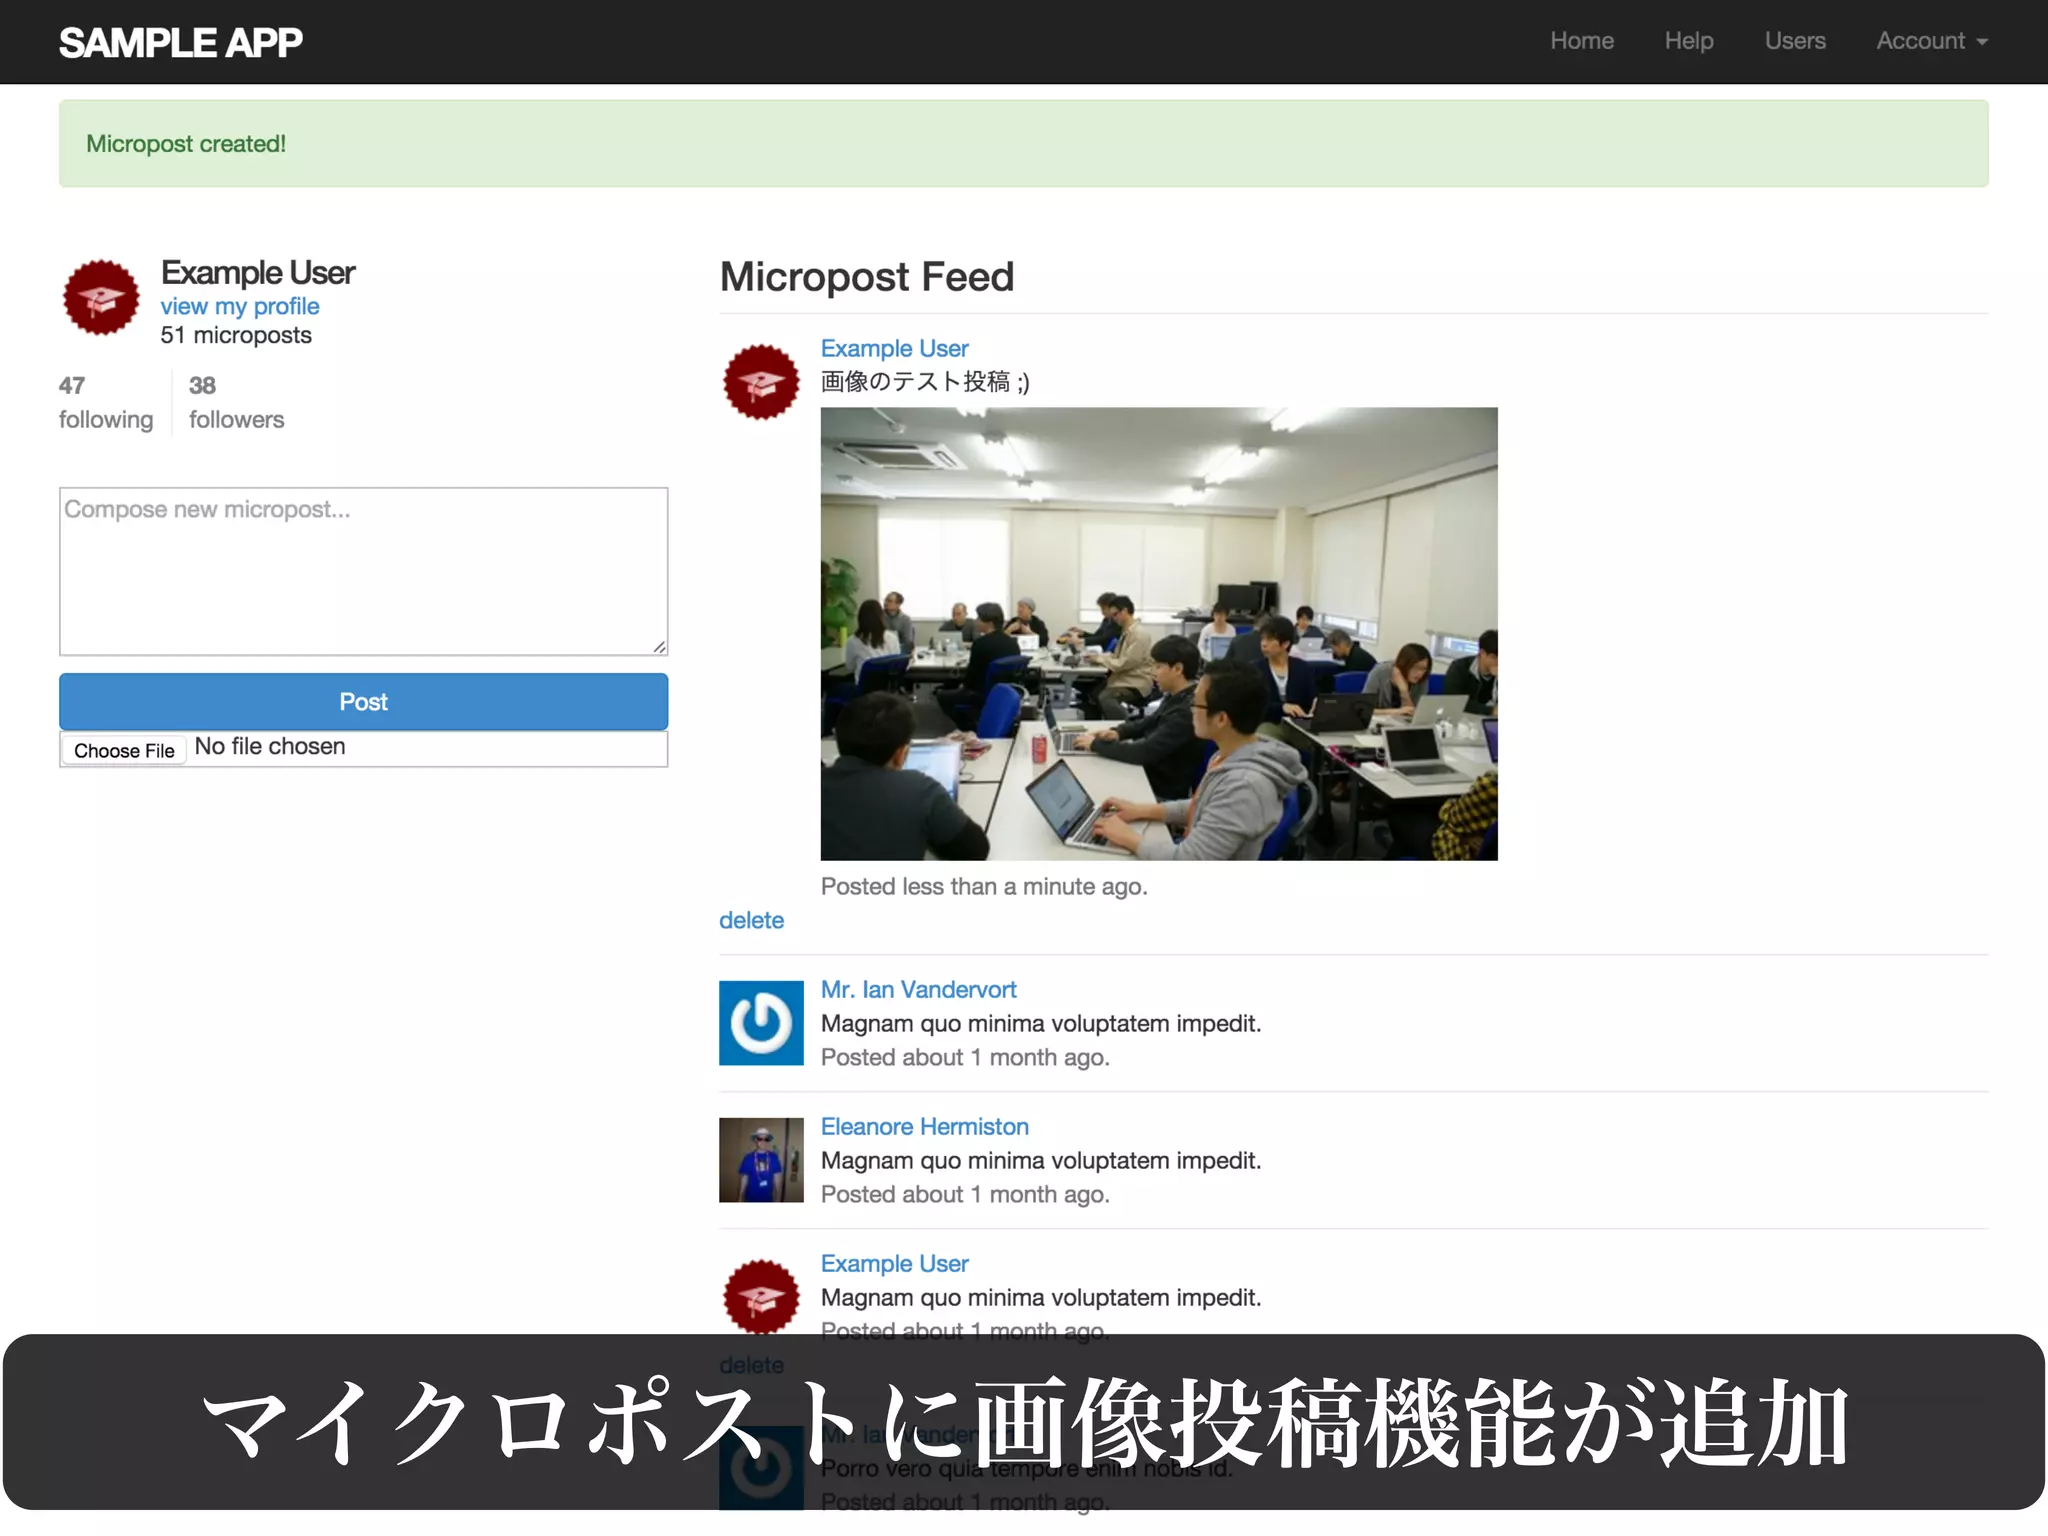Click the sidebar Example User avatar icon
The width and height of the screenshot is (2048, 1536).
pos(101,298)
